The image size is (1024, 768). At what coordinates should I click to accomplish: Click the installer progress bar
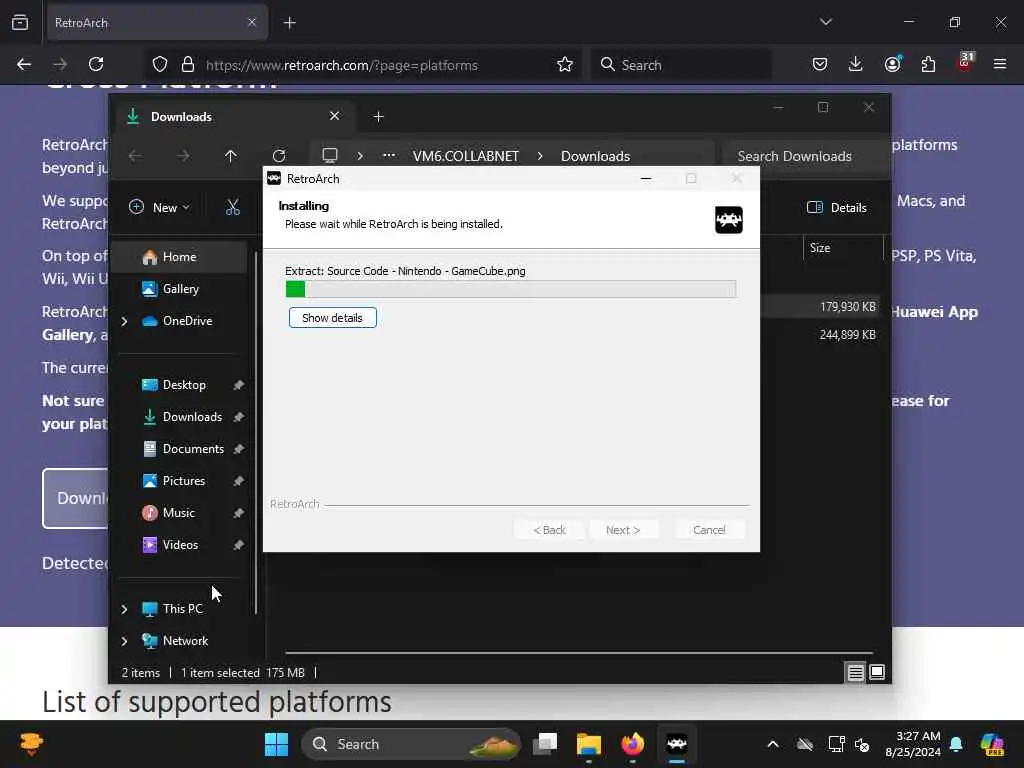pos(511,289)
